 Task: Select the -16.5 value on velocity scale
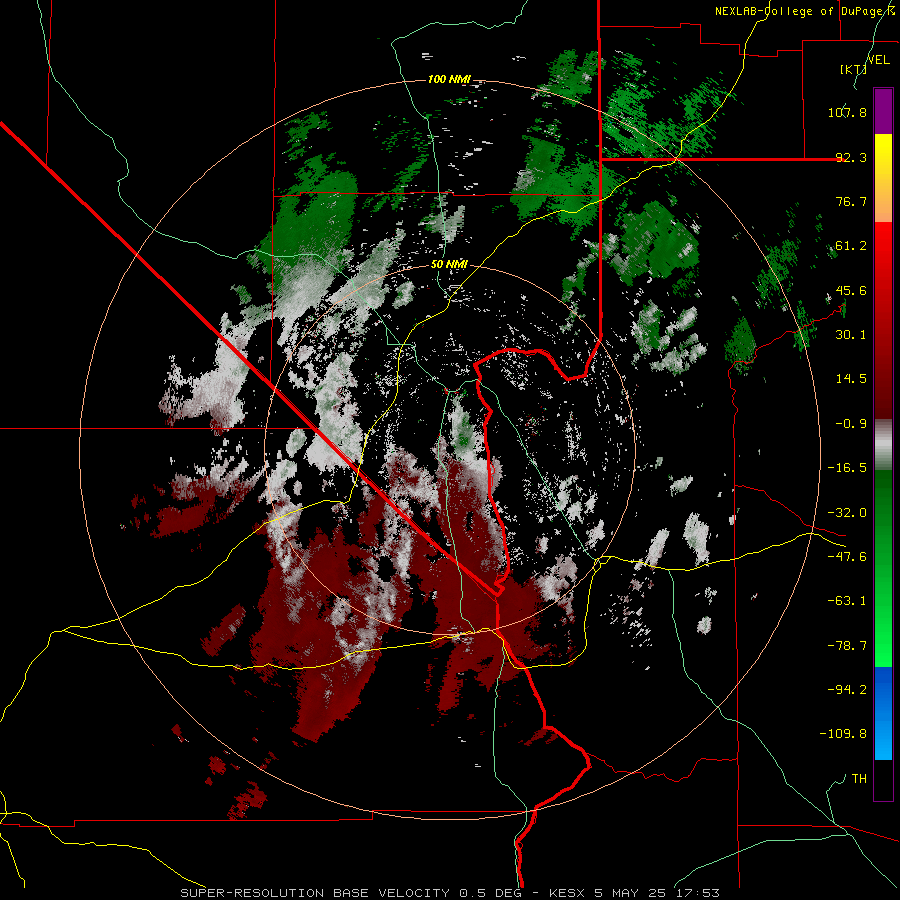pyautogui.click(x=847, y=468)
